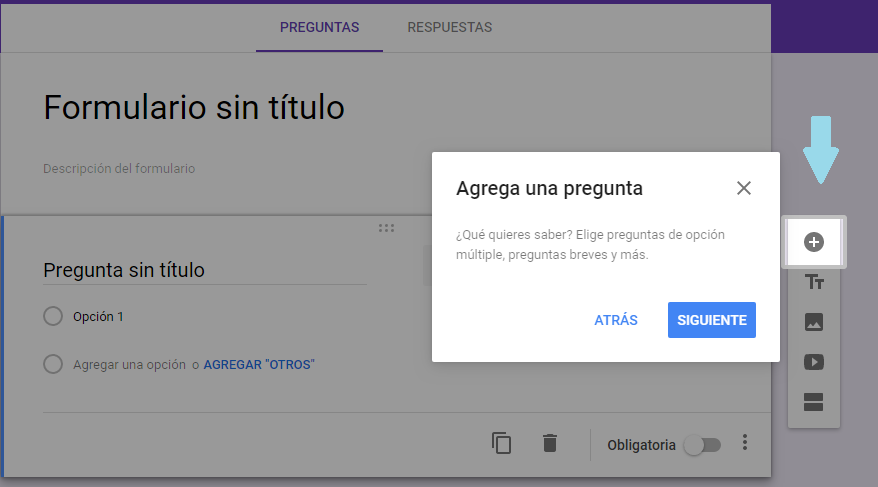Add a video from sidebar
The width and height of the screenshot is (878, 487).
tap(814, 362)
